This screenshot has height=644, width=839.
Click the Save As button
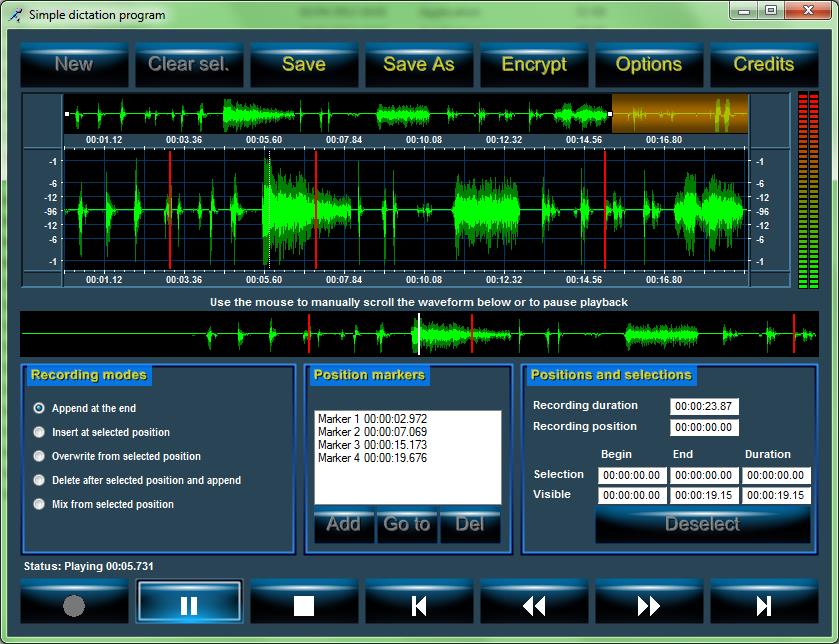(419, 64)
